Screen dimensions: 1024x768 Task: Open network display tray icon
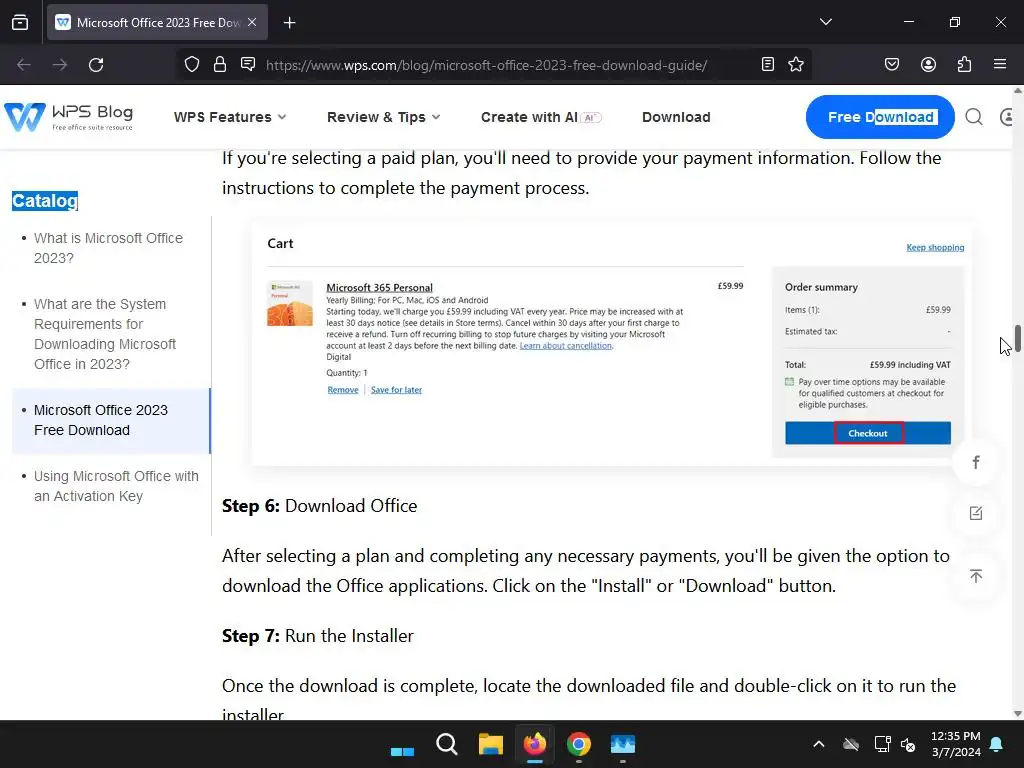point(882,744)
